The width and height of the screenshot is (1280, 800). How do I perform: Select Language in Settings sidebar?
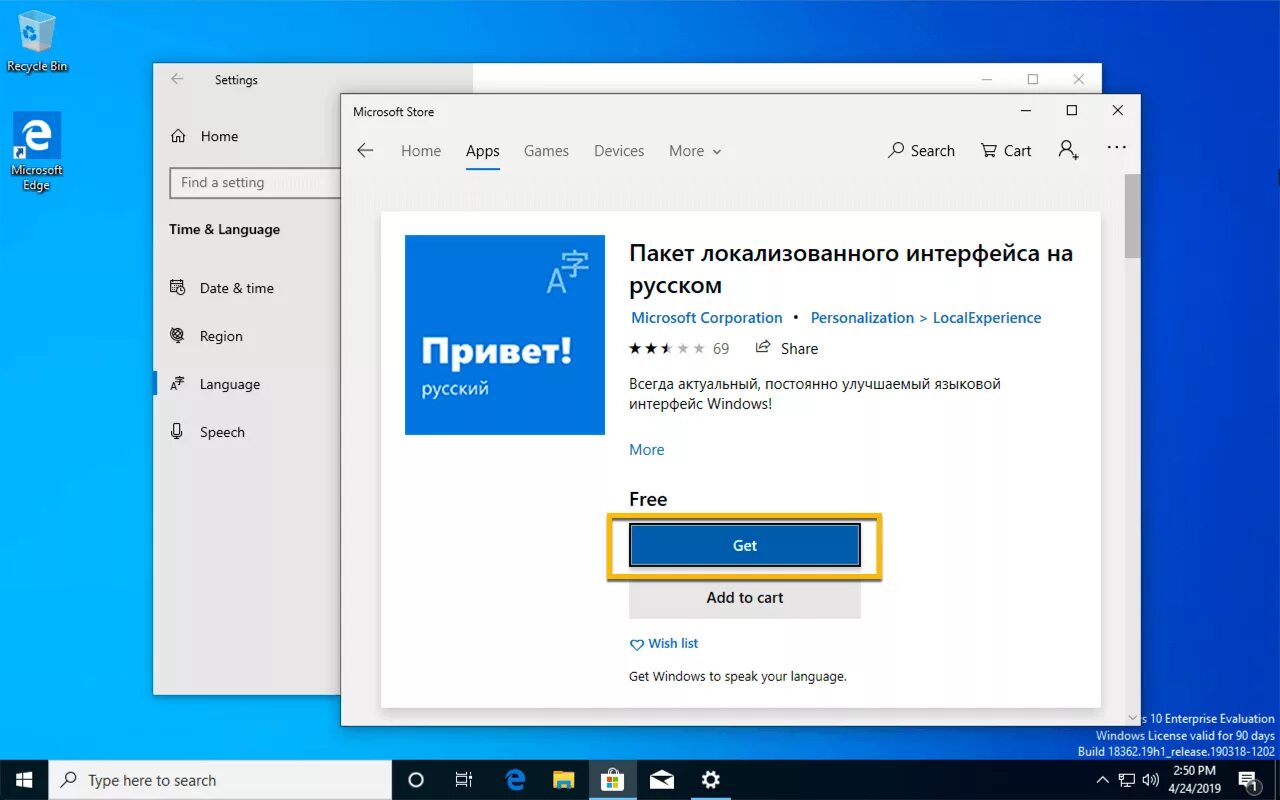215,384
